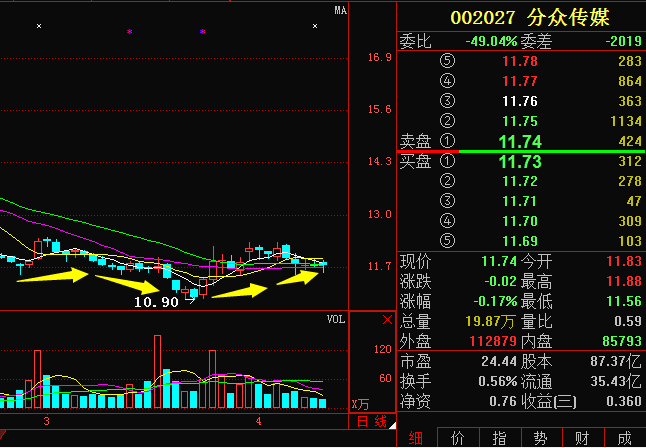Screen dimensions: 646x448
Task: Click the 10.90 low price label
Action: click(x=157, y=302)
